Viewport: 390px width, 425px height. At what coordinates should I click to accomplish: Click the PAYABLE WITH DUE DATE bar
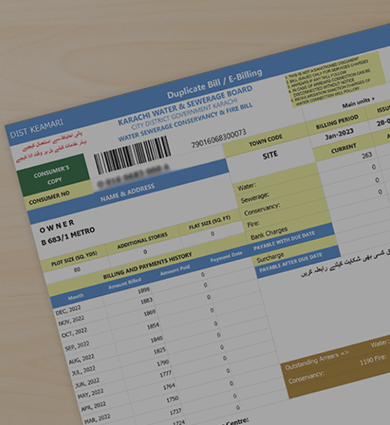(284, 241)
